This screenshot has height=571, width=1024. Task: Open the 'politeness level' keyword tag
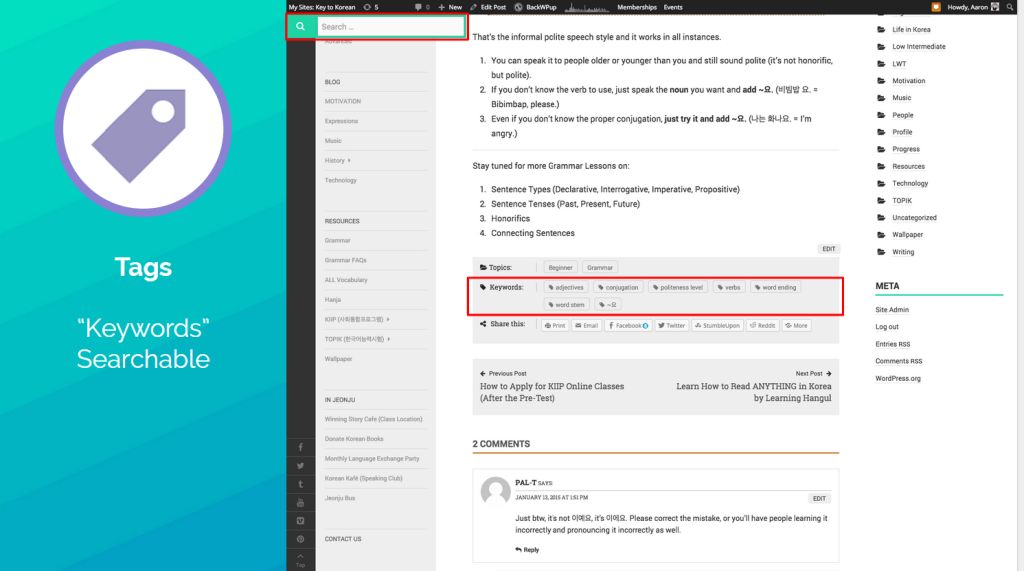click(x=678, y=287)
